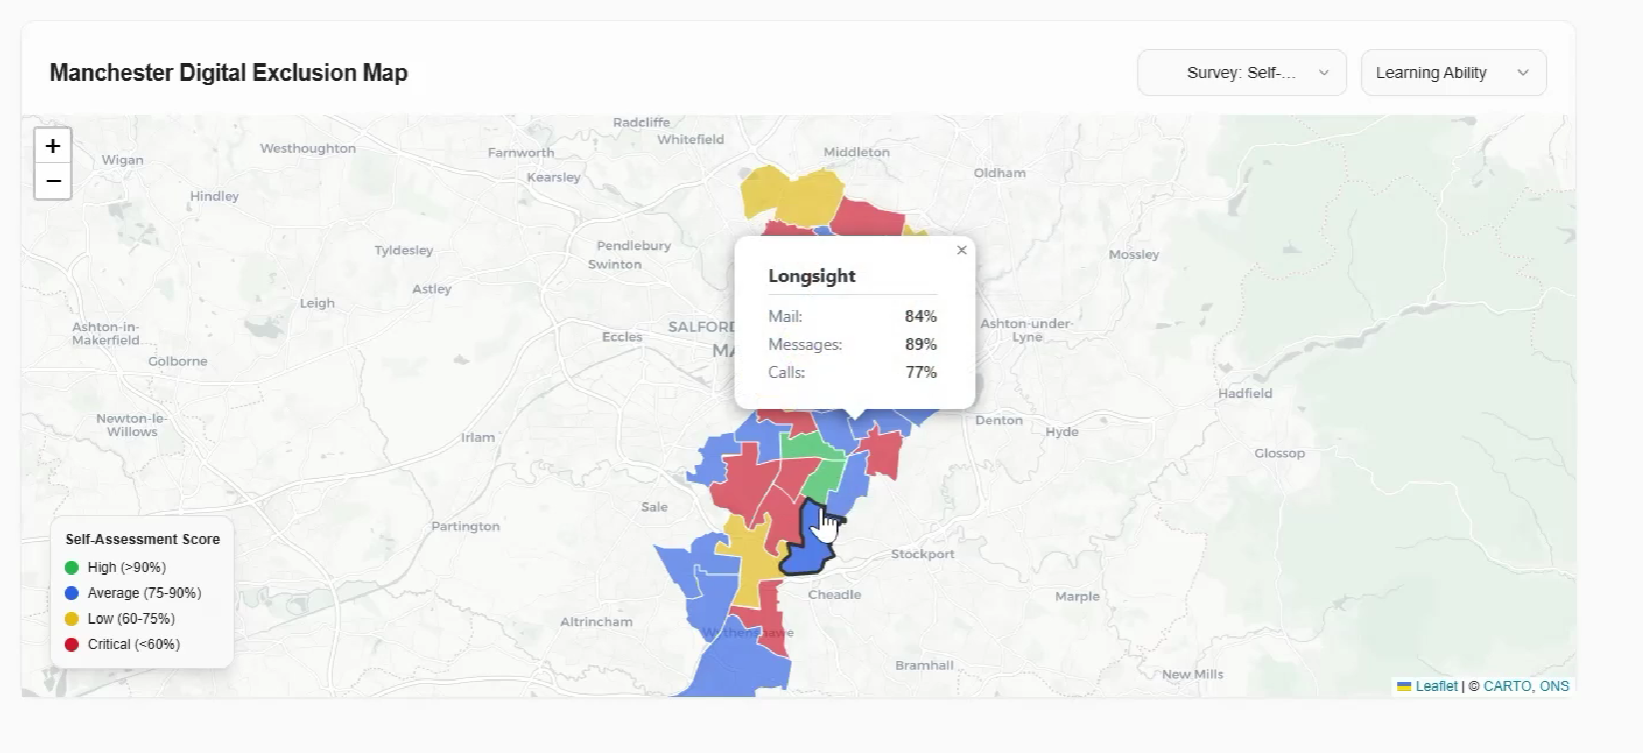Click the Low (60-75%) legend label

coord(131,619)
